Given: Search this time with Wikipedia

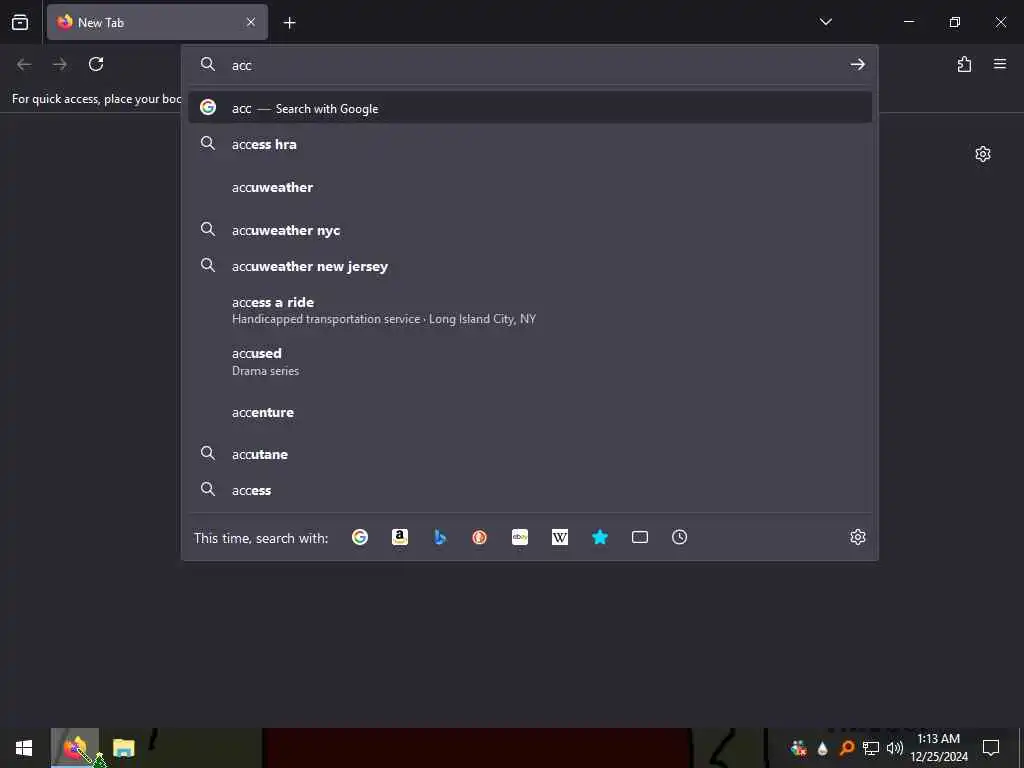Looking at the screenshot, I should coord(560,537).
